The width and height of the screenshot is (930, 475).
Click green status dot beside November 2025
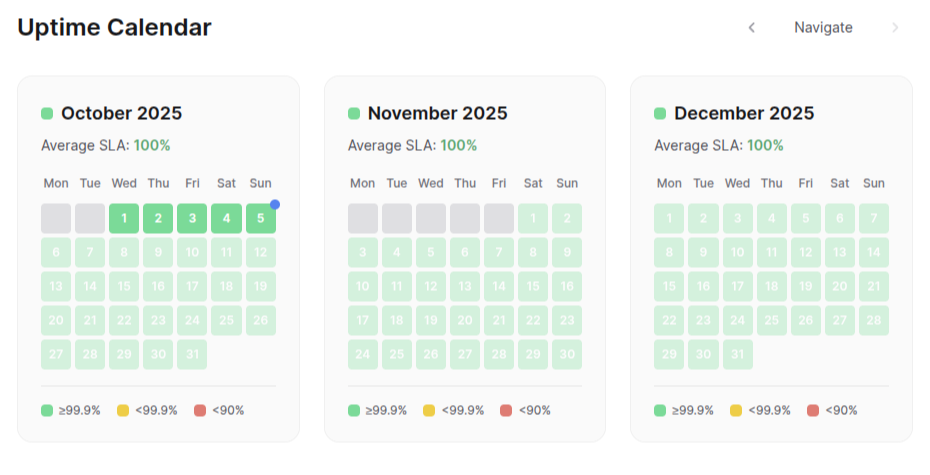click(x=354, y=113)
